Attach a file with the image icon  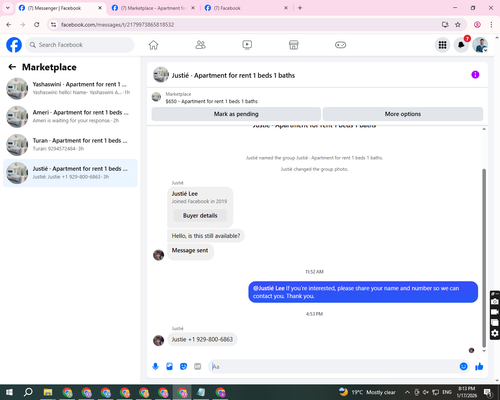point(169,367)
